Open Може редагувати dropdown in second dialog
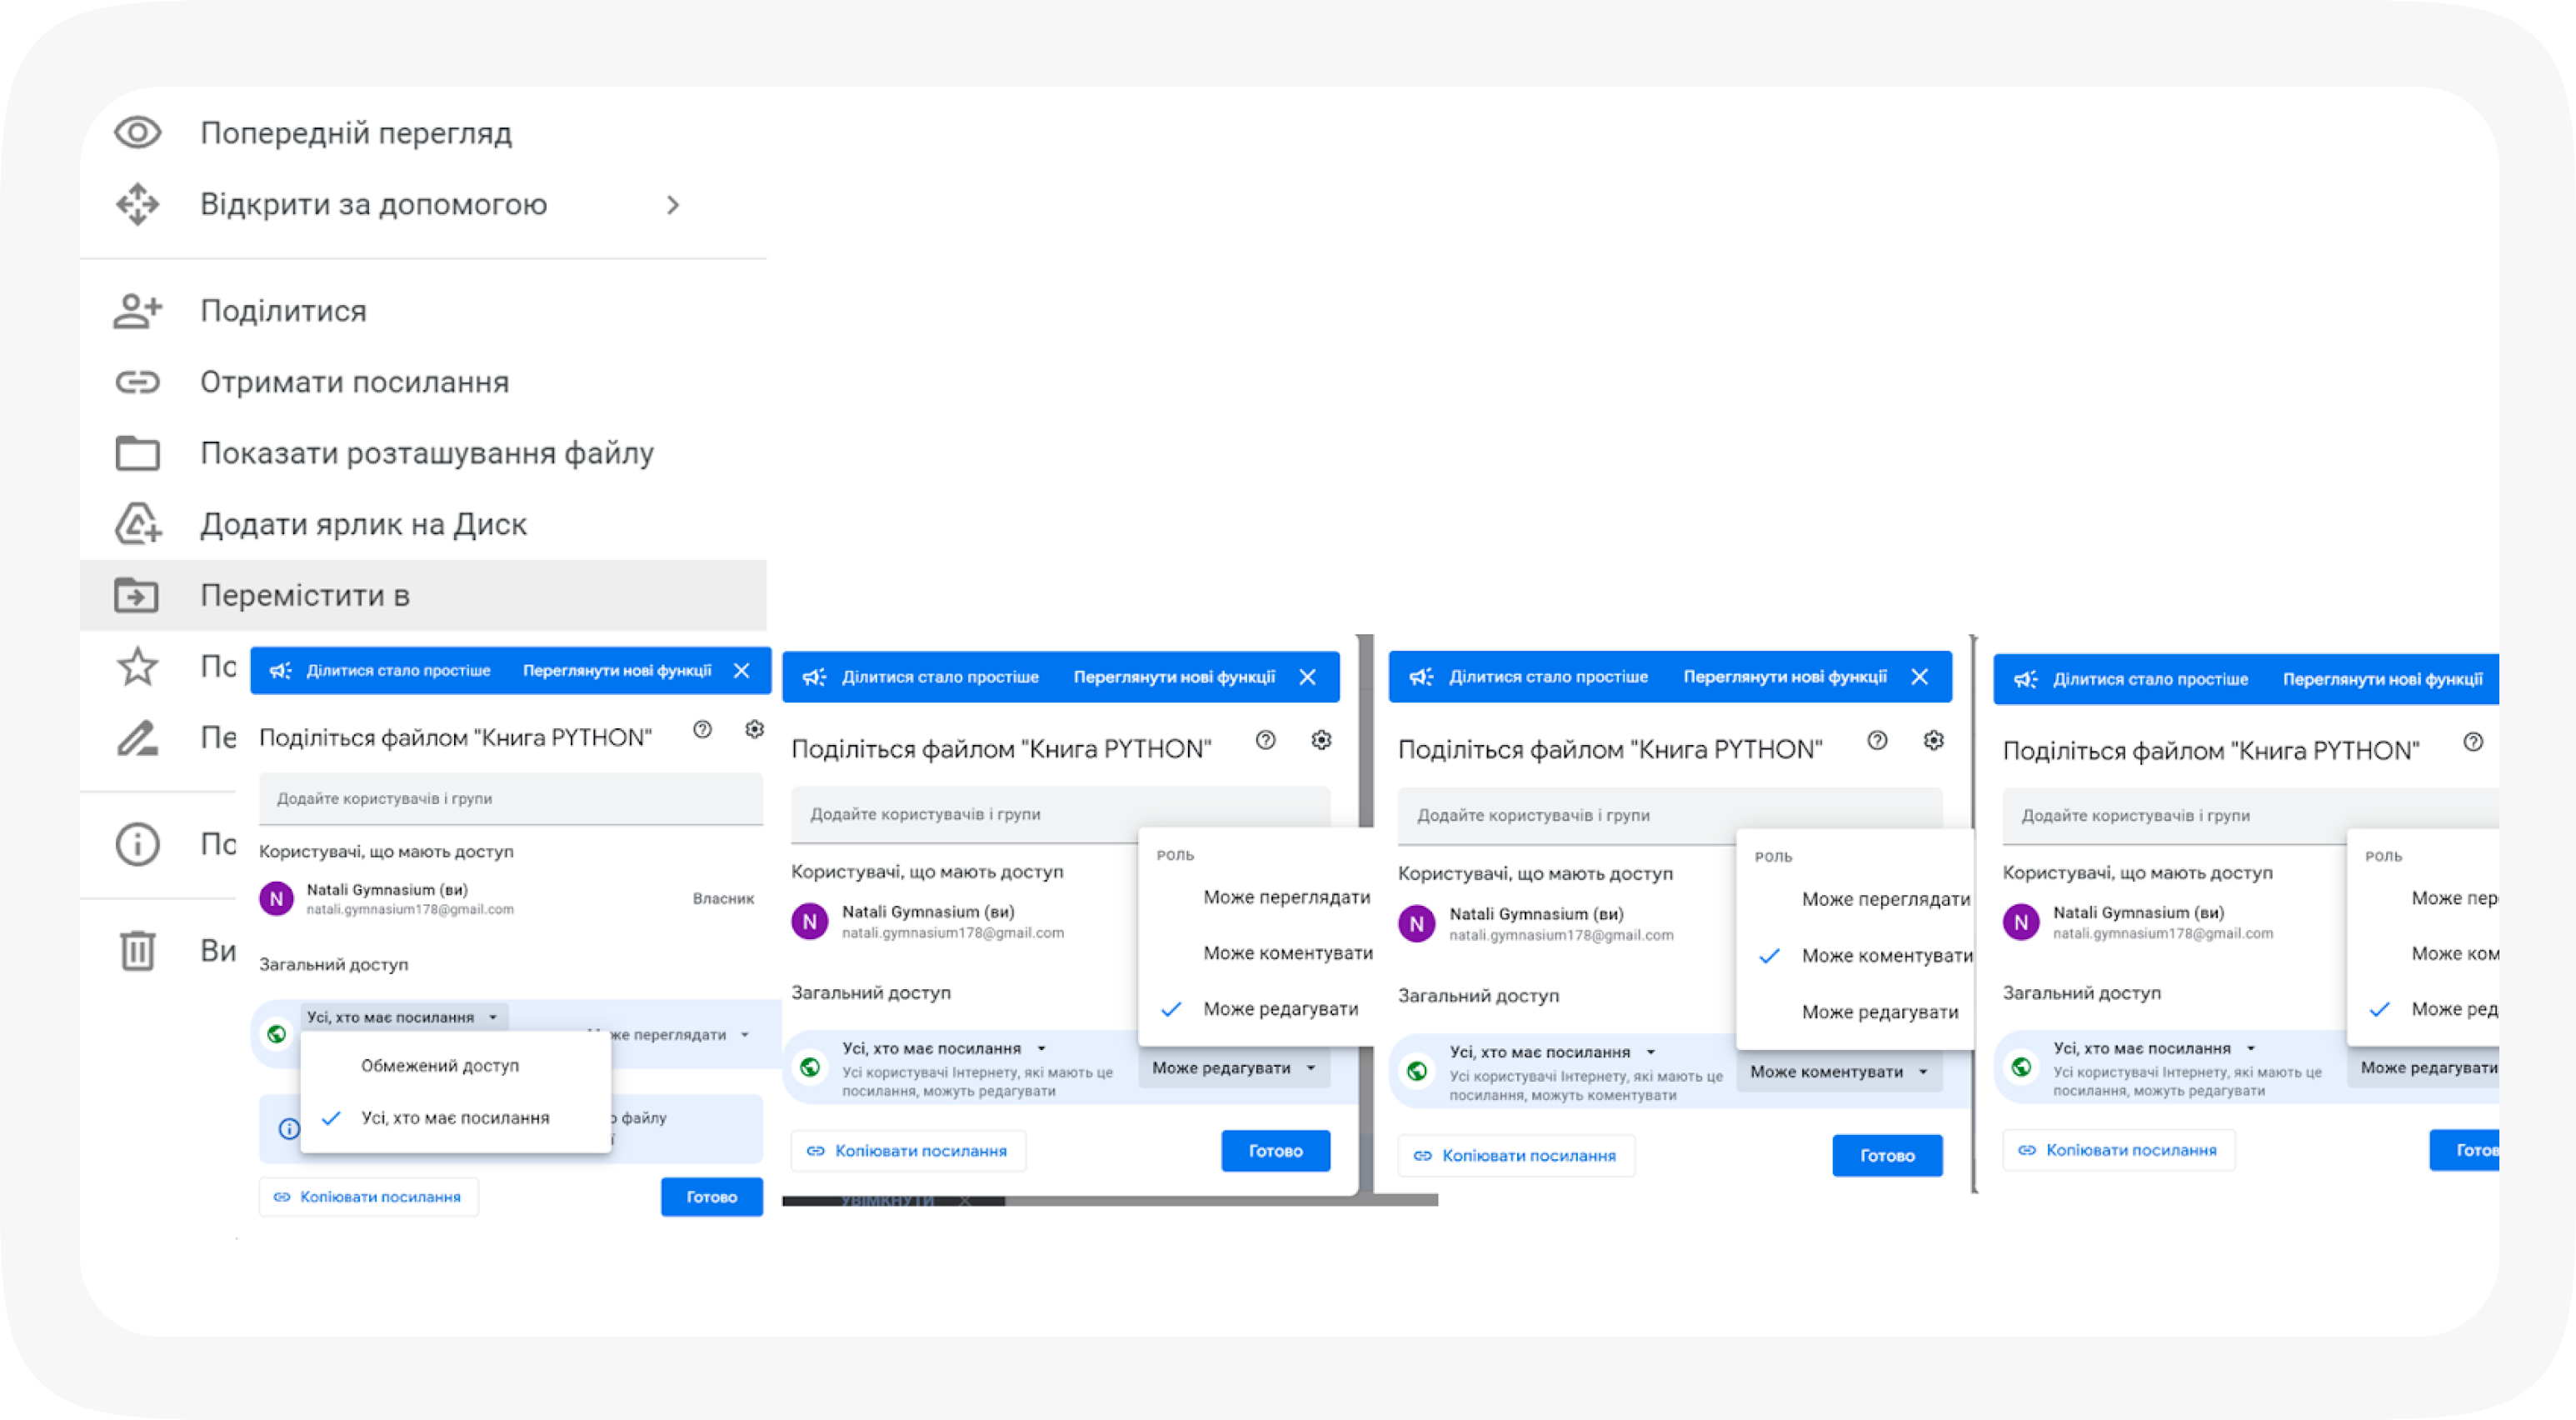 [1233, 1068]
